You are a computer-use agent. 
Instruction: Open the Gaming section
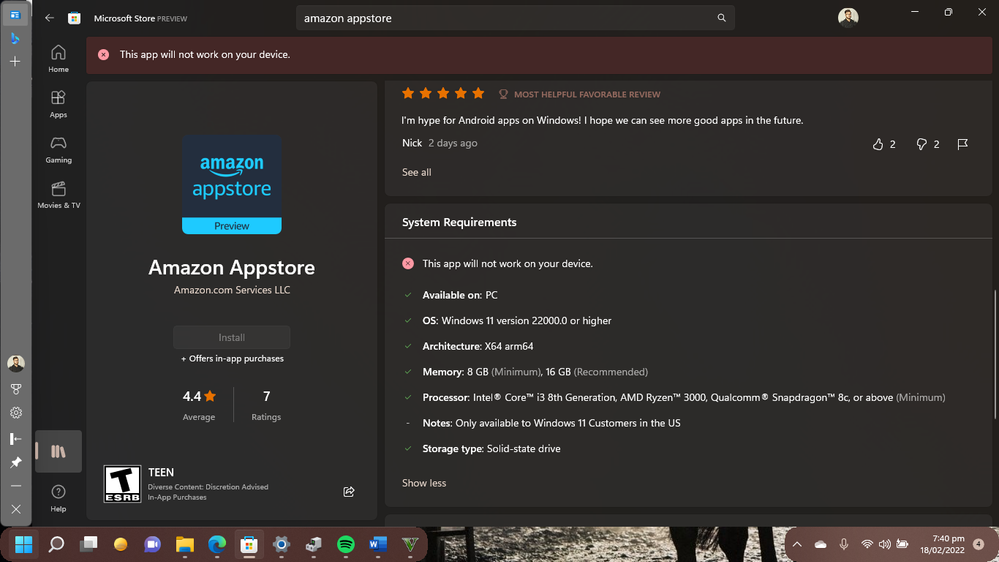58,149
